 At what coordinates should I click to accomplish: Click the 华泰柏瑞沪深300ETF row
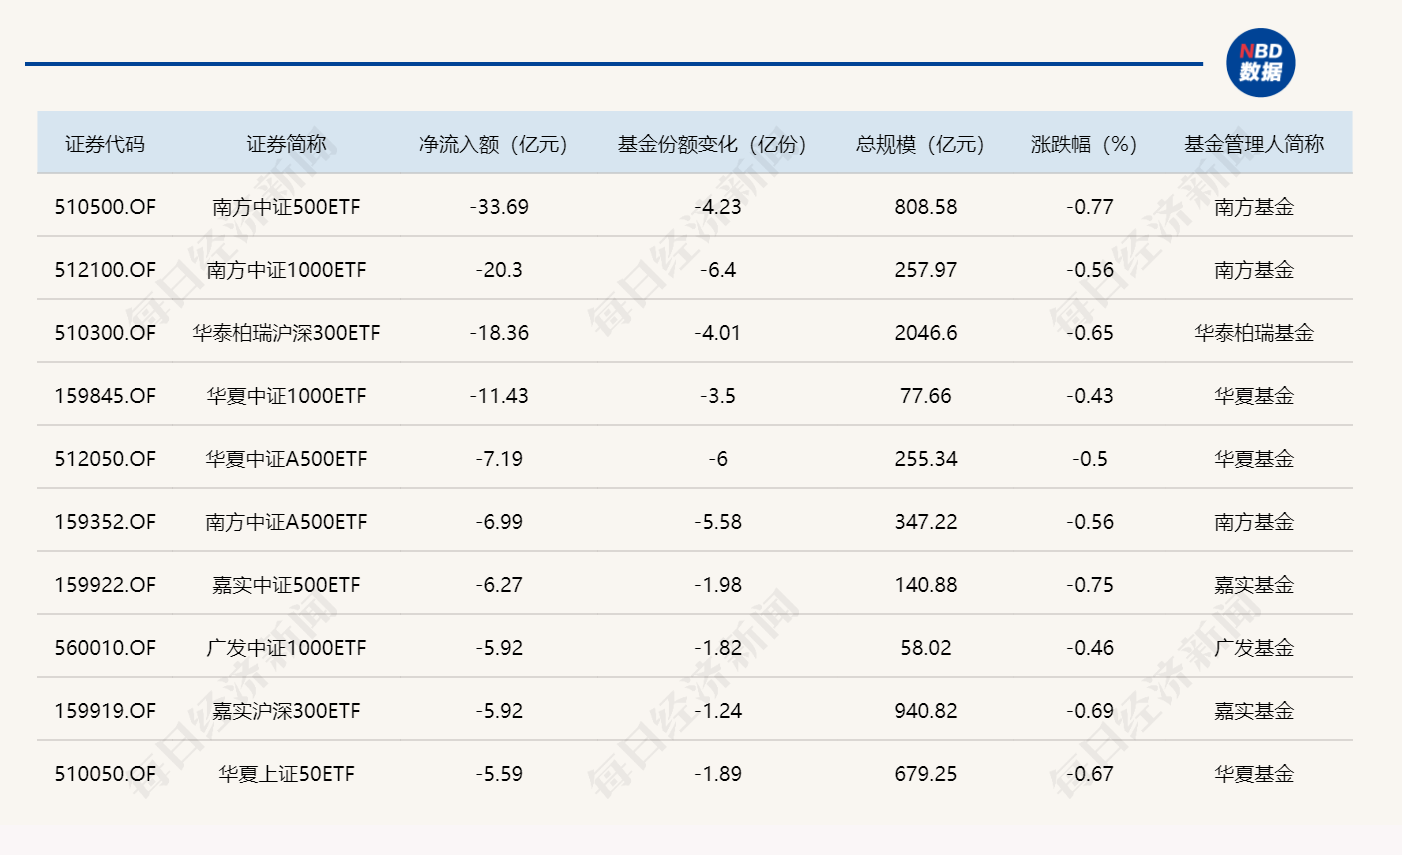click(x=285, y=332)
